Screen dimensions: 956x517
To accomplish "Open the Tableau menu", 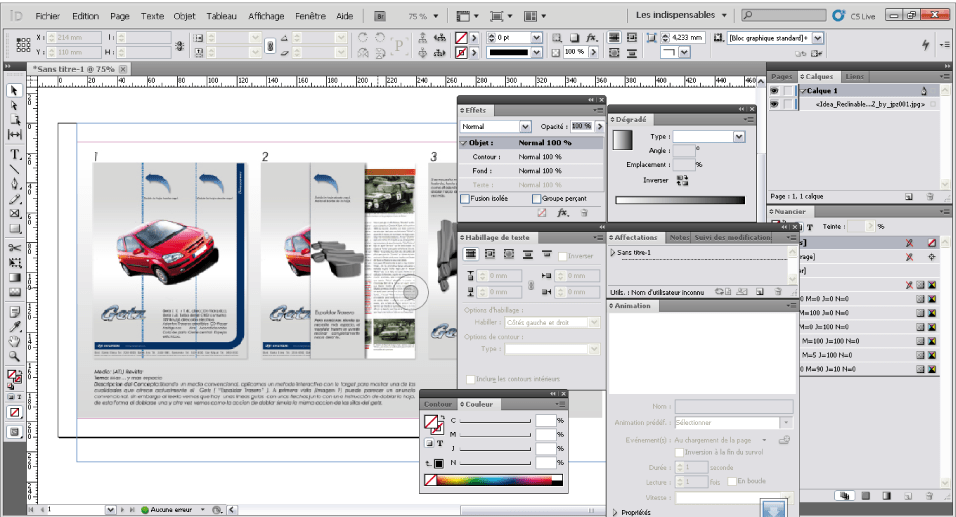I will [221, 16].
